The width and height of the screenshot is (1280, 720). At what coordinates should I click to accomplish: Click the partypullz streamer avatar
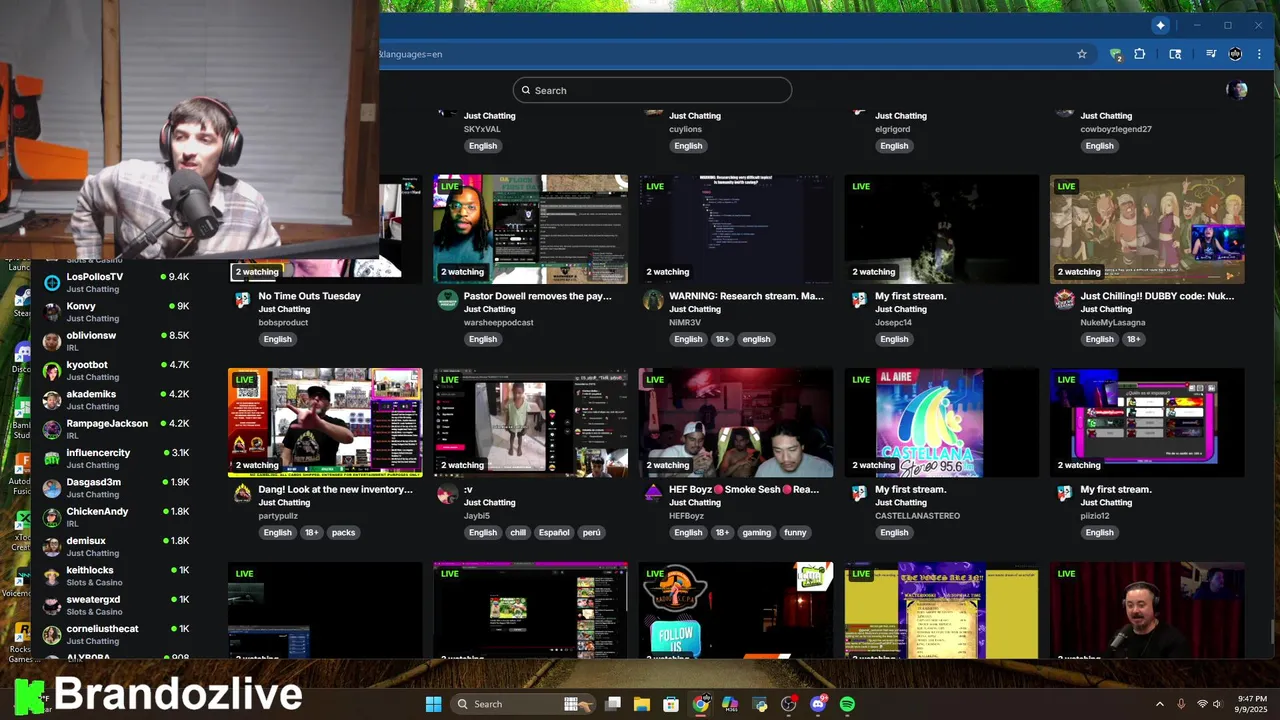tap(242, 493)
